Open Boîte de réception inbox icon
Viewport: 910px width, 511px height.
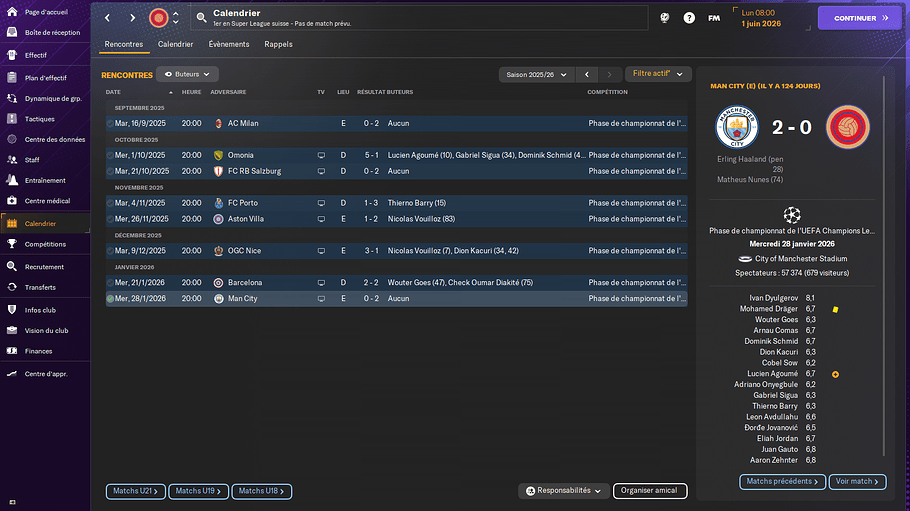(12, 33)
